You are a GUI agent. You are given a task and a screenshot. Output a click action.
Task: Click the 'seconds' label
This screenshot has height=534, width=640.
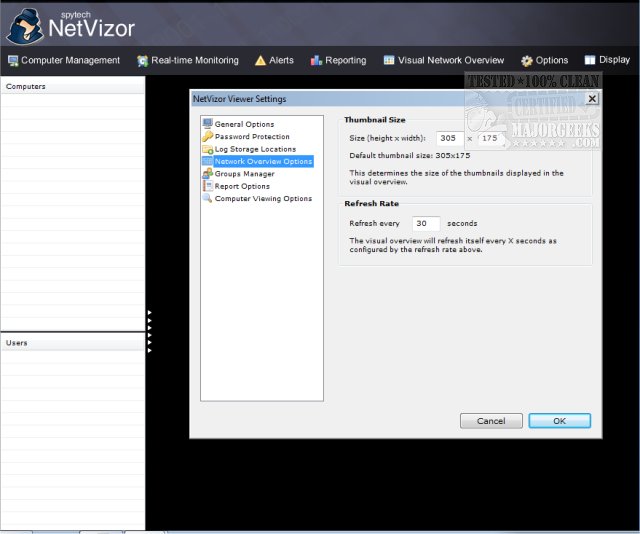462,223
